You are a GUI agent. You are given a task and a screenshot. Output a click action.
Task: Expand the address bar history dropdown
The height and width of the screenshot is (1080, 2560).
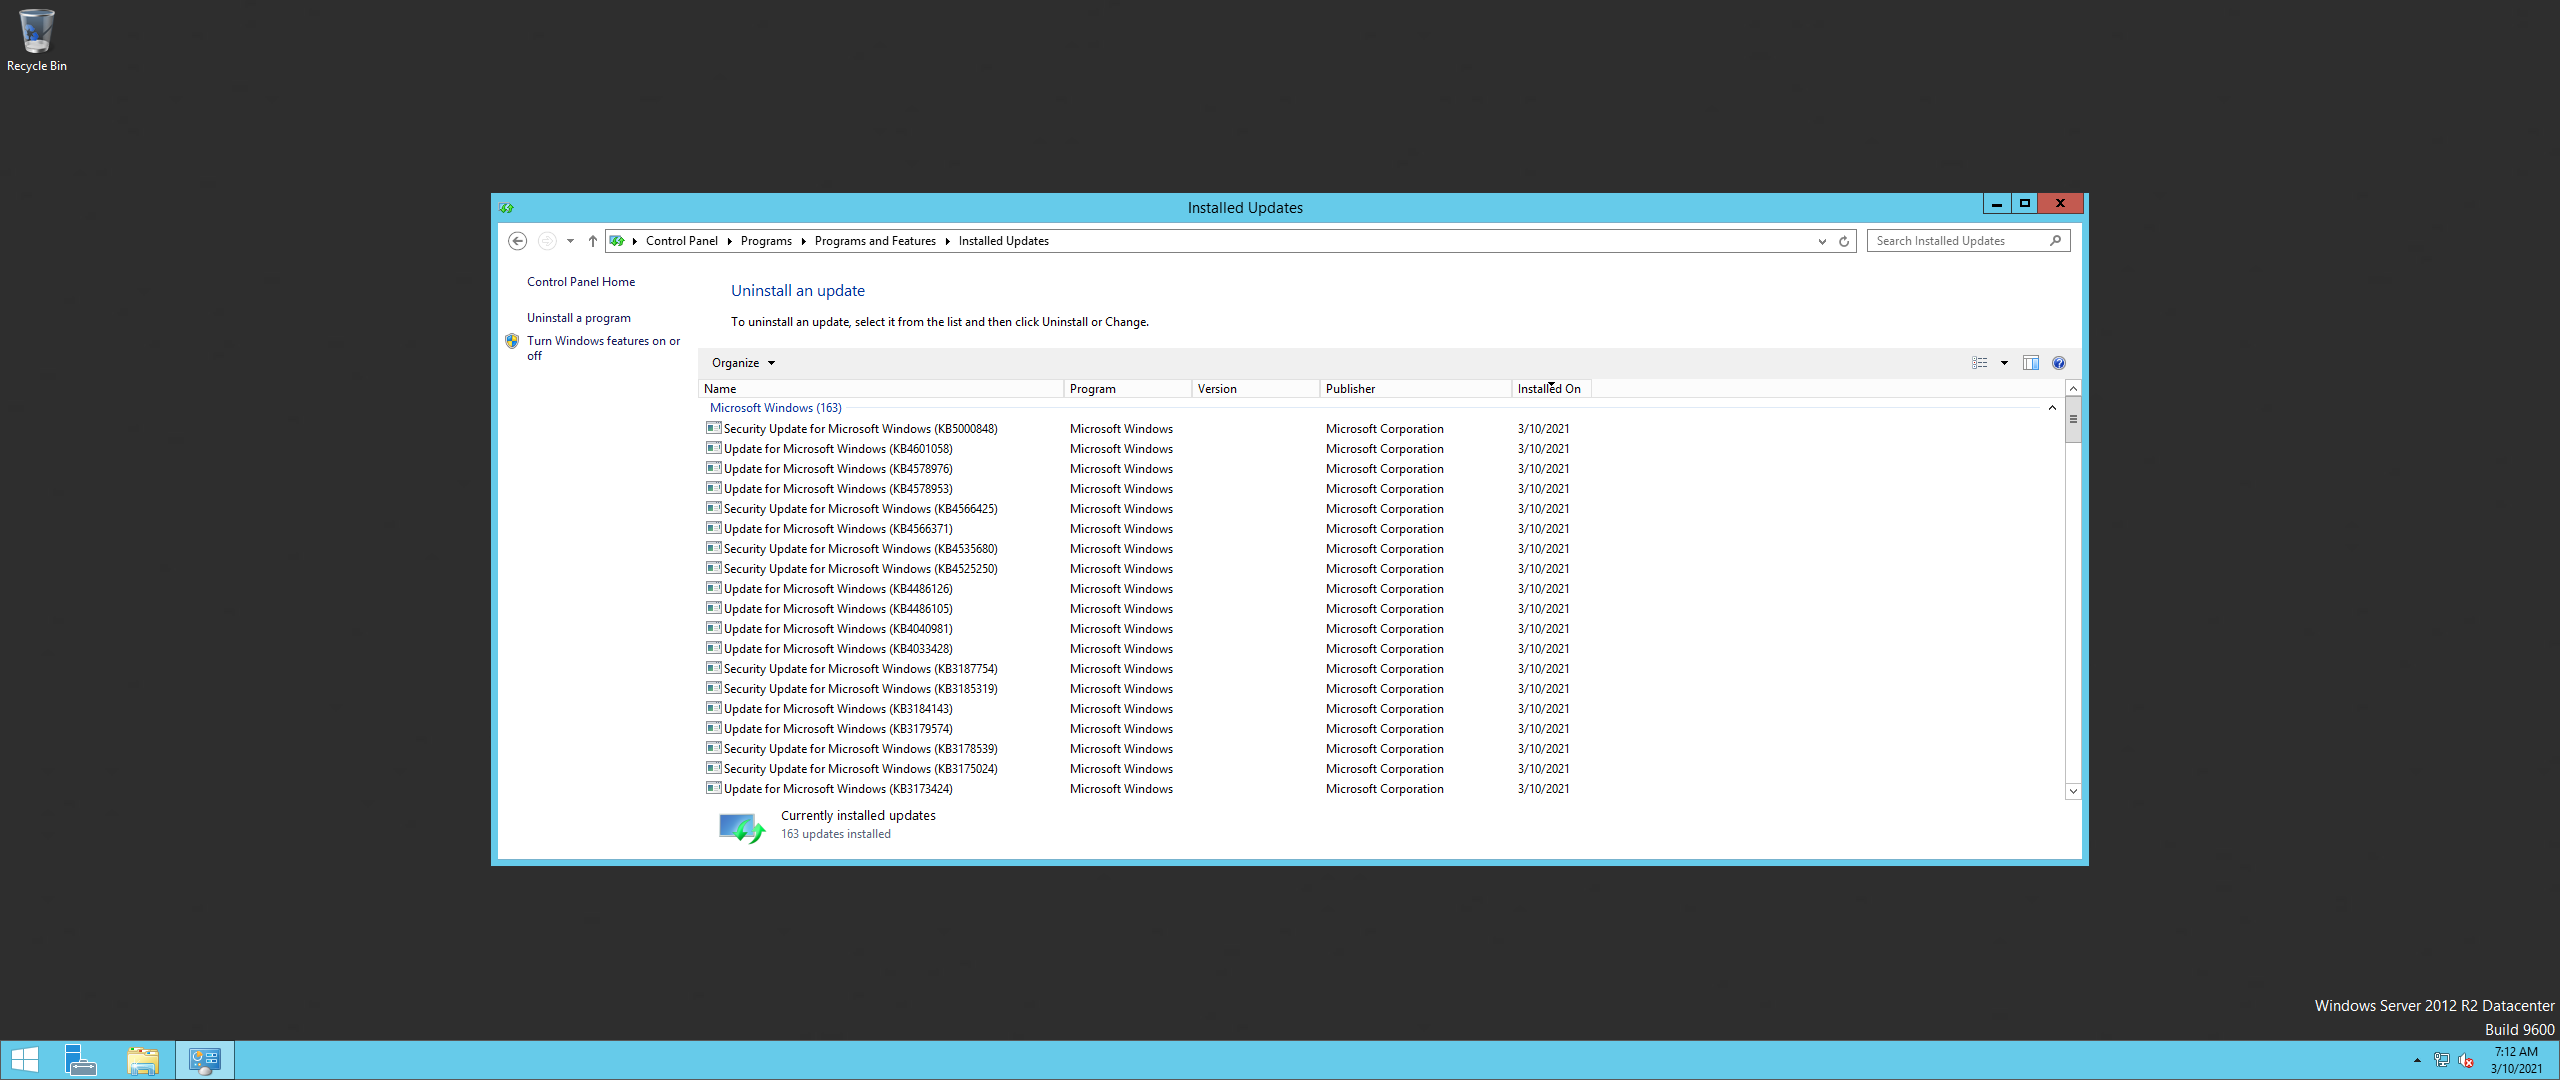pos(1822,241)
